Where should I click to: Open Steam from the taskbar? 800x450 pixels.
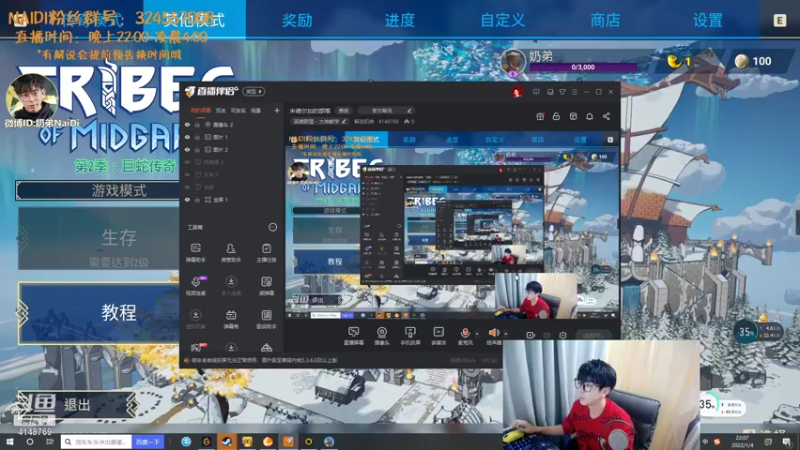pyautogui.click(x=227, y=441)
